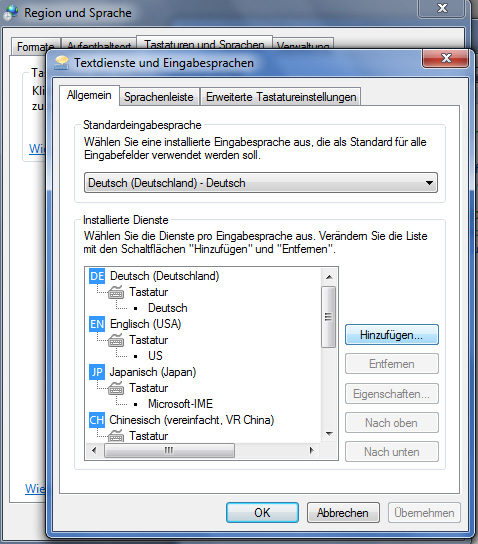Confirm the dialog with OK

point(262,512)
